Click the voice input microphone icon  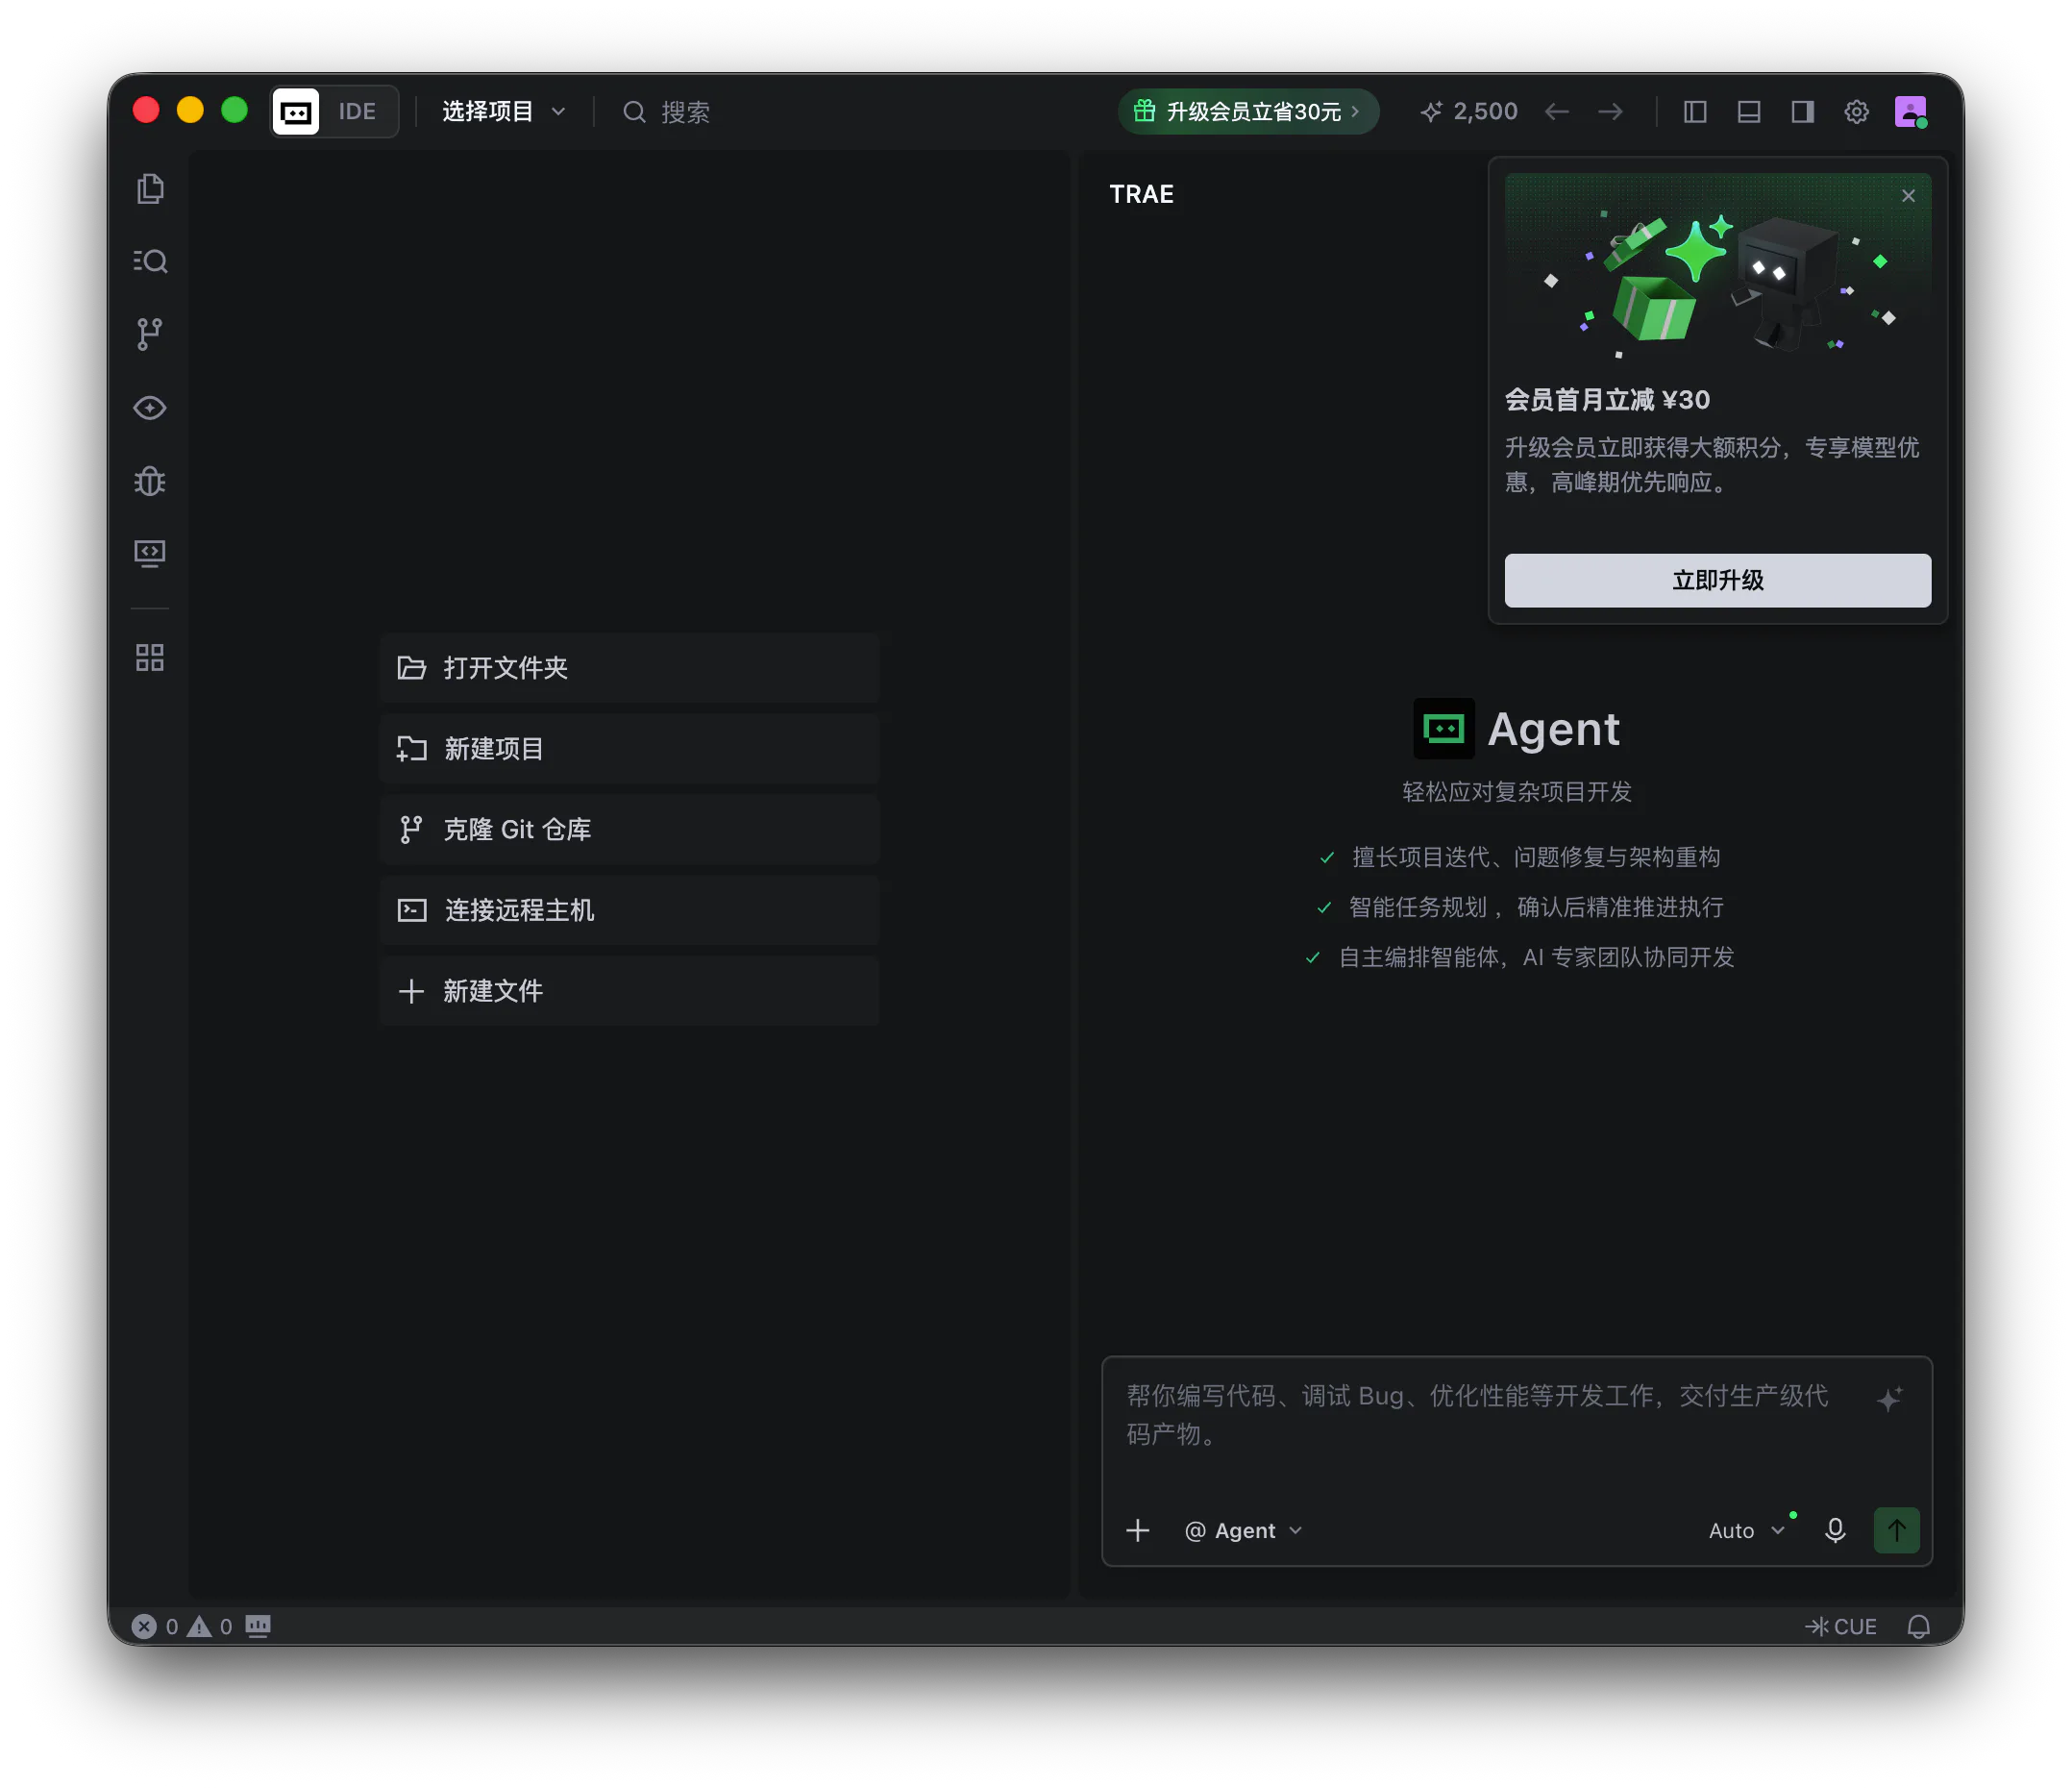tap(1835, 1530)
